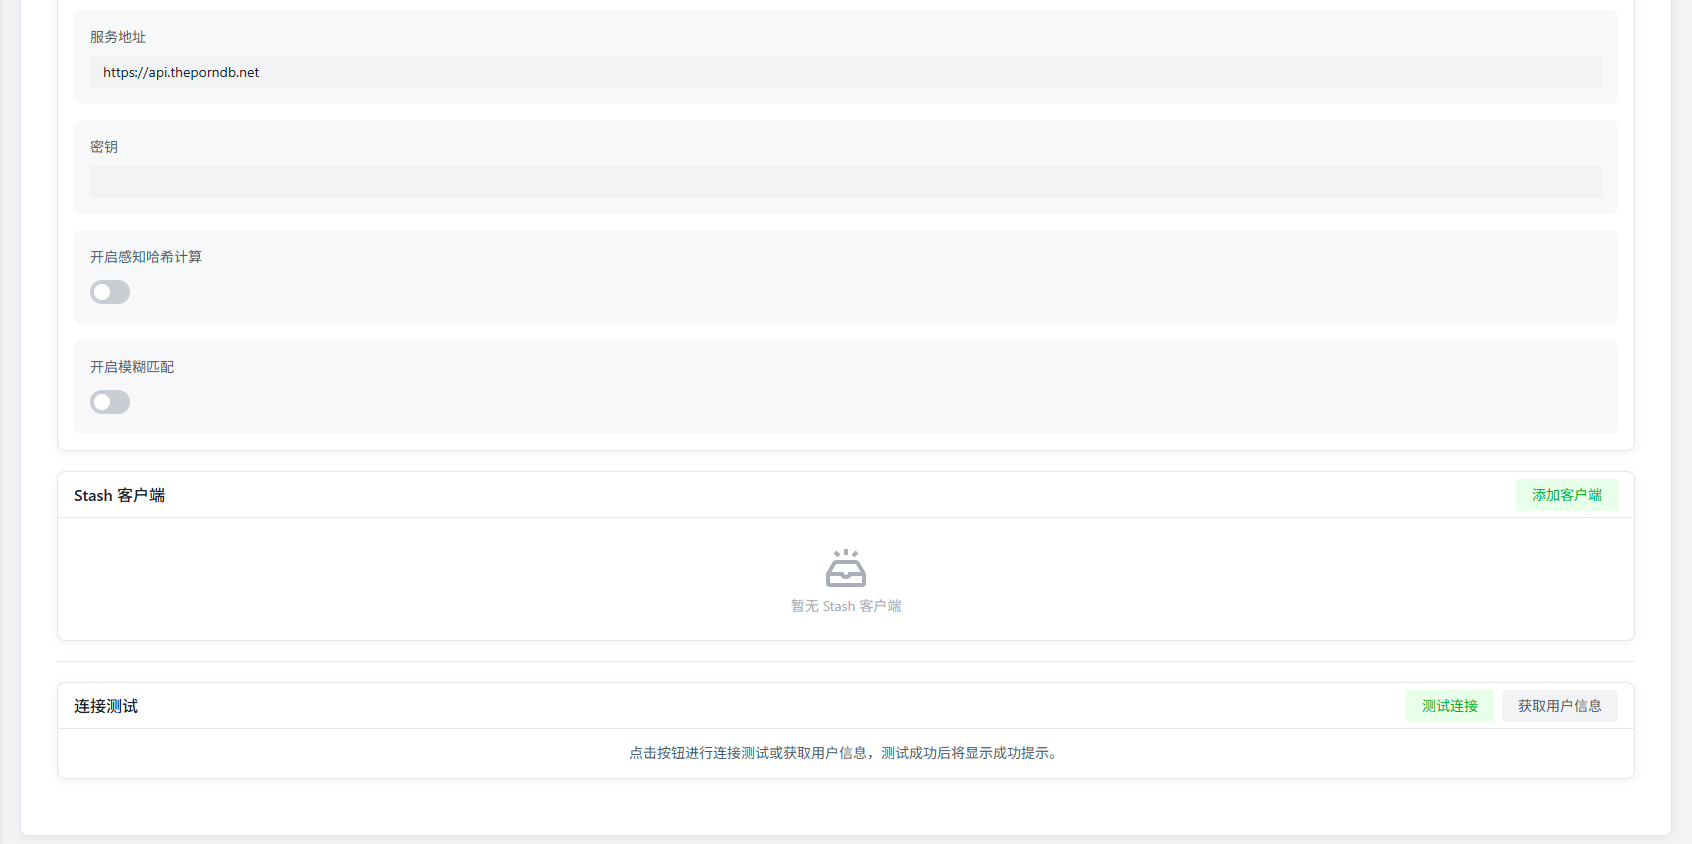Click into the empty 密钥 input field
Image resolution: width=1692 pixels, height=844 pixels.
tap(845, 182)
